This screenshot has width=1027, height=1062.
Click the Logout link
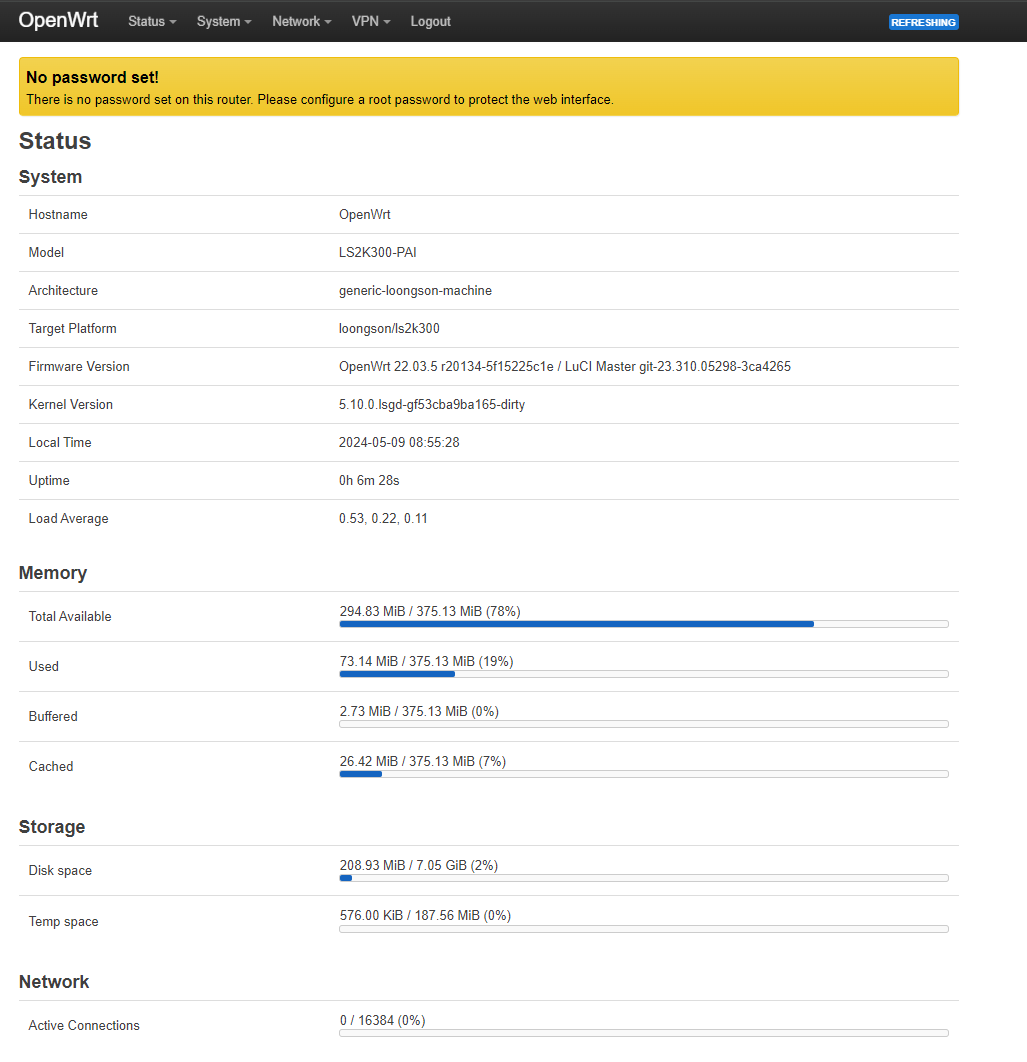(430, 21)
